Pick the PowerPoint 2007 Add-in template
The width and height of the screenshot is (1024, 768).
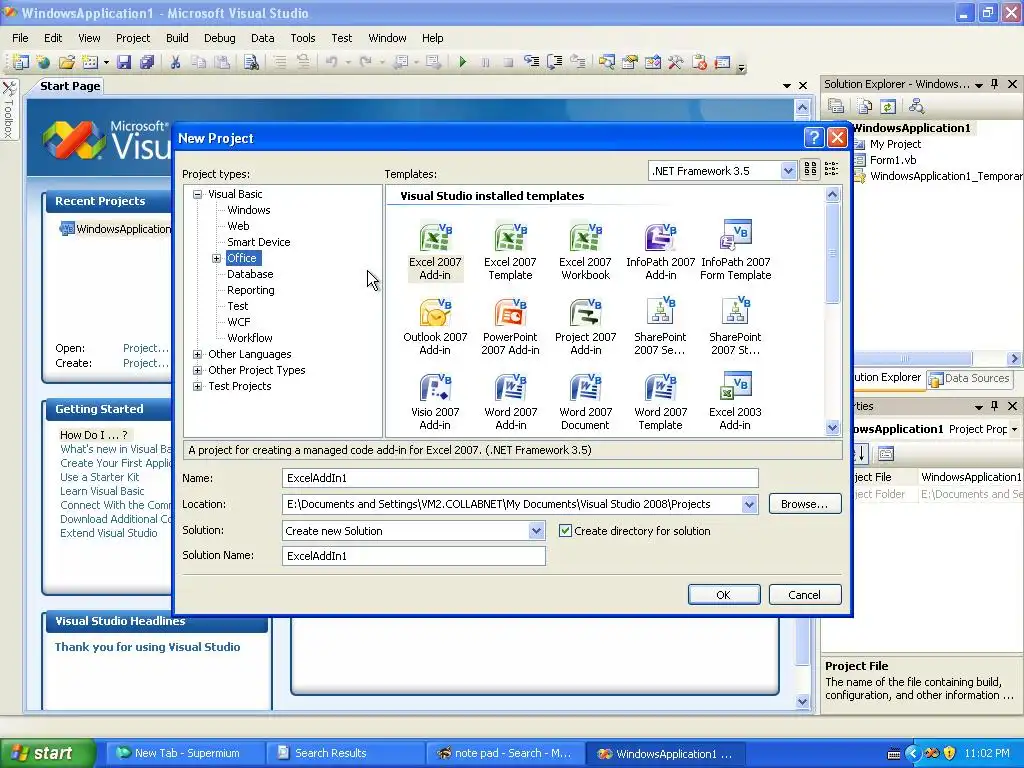(x=510, y=327)
